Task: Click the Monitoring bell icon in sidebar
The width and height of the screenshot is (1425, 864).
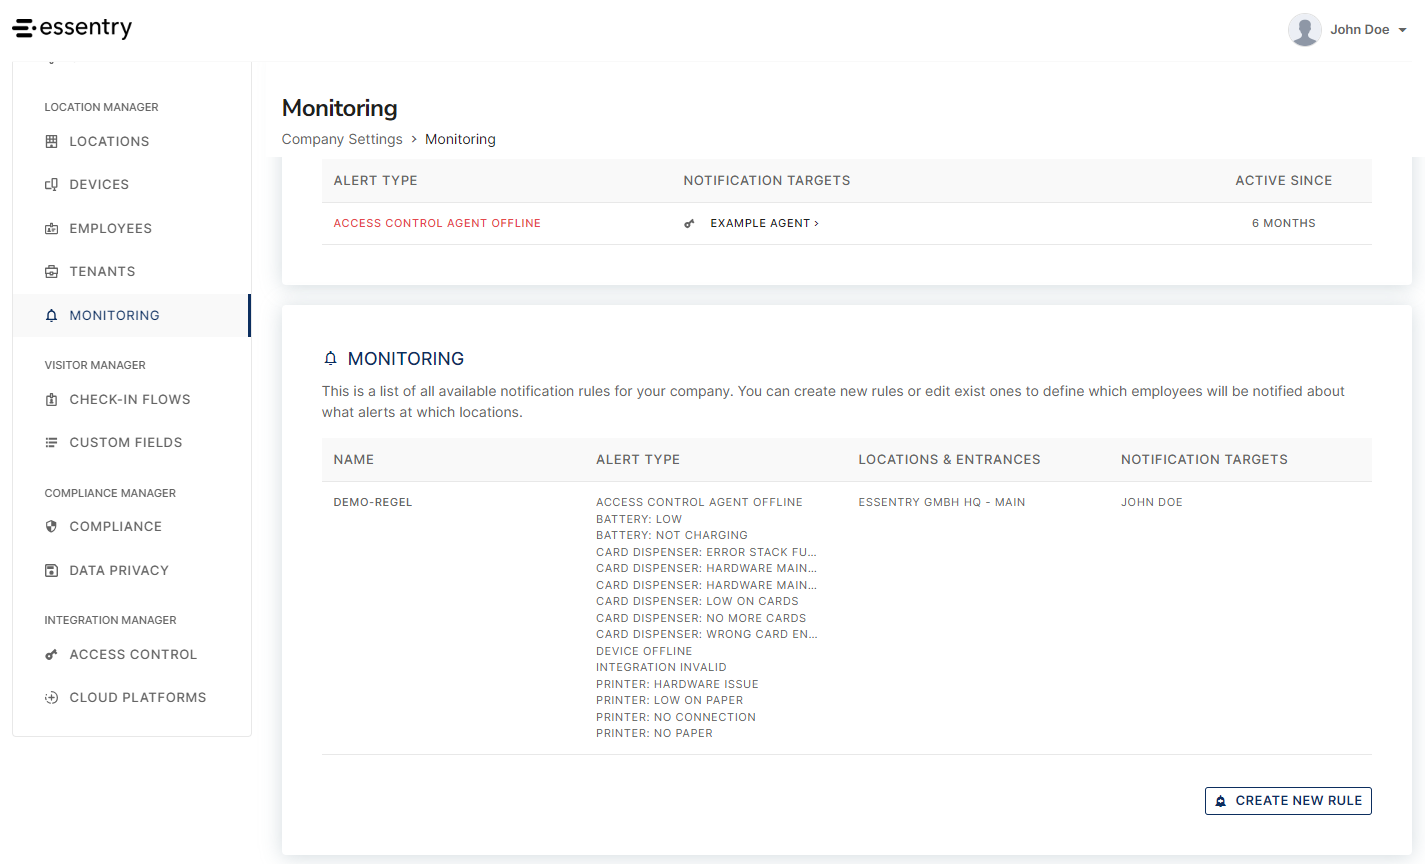Action: click(x=52, y=316)
